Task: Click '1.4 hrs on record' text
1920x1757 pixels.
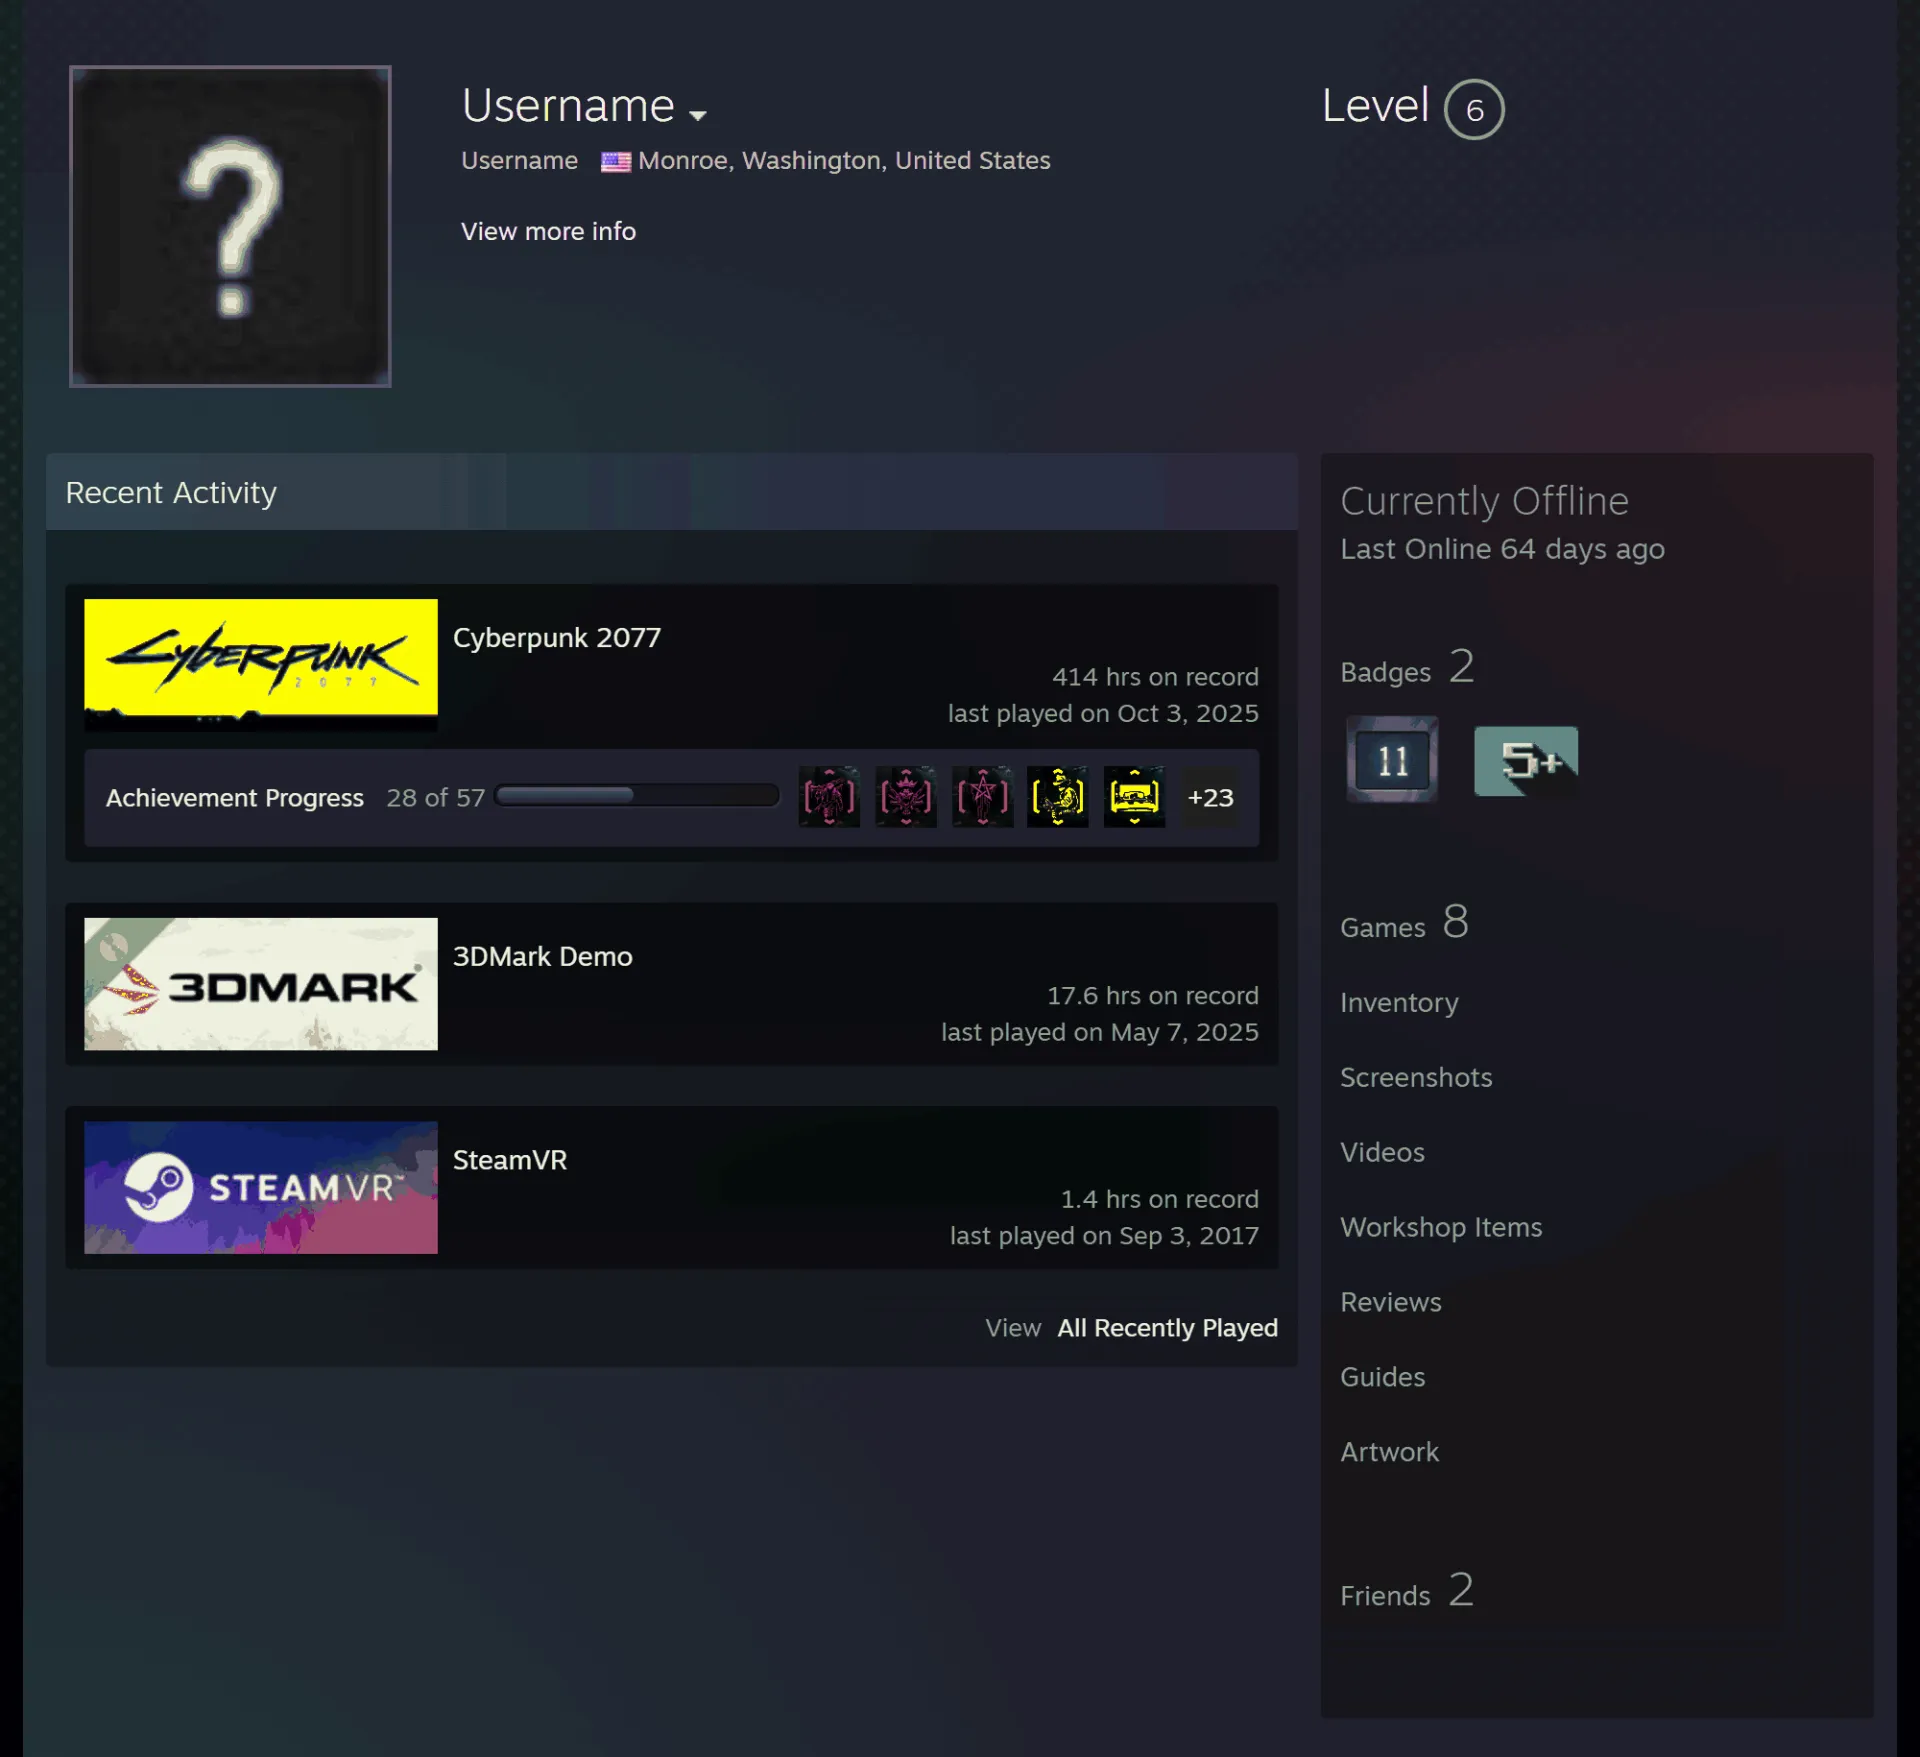Action: (x=1159, y=1199)
